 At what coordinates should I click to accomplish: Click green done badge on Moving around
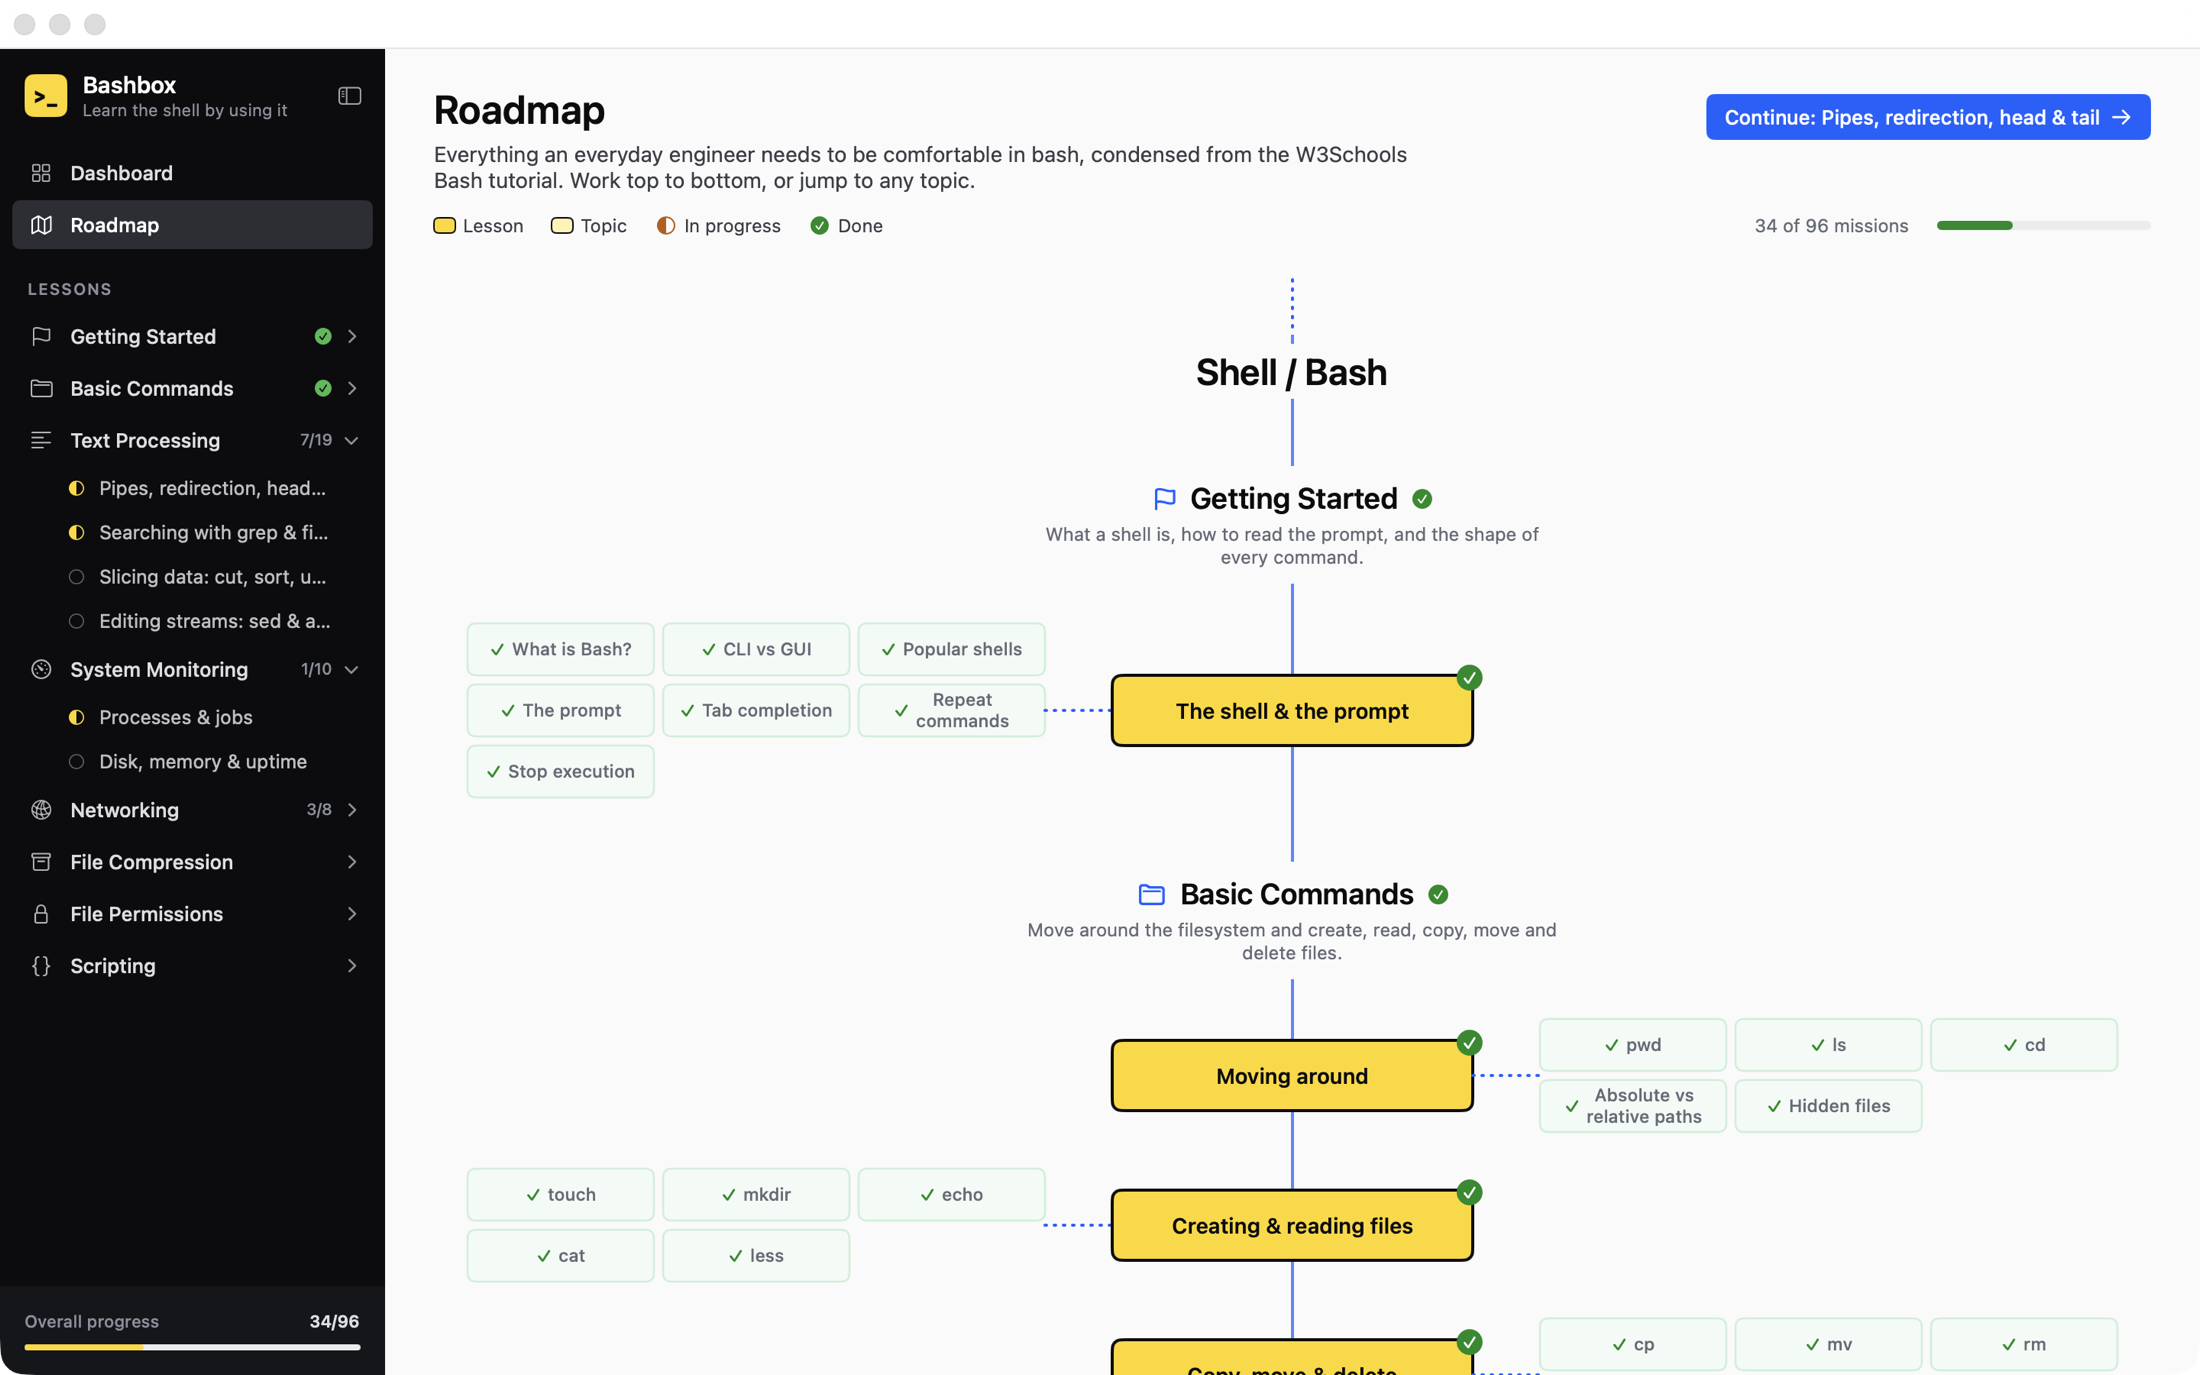[x=1469, y=1043]
